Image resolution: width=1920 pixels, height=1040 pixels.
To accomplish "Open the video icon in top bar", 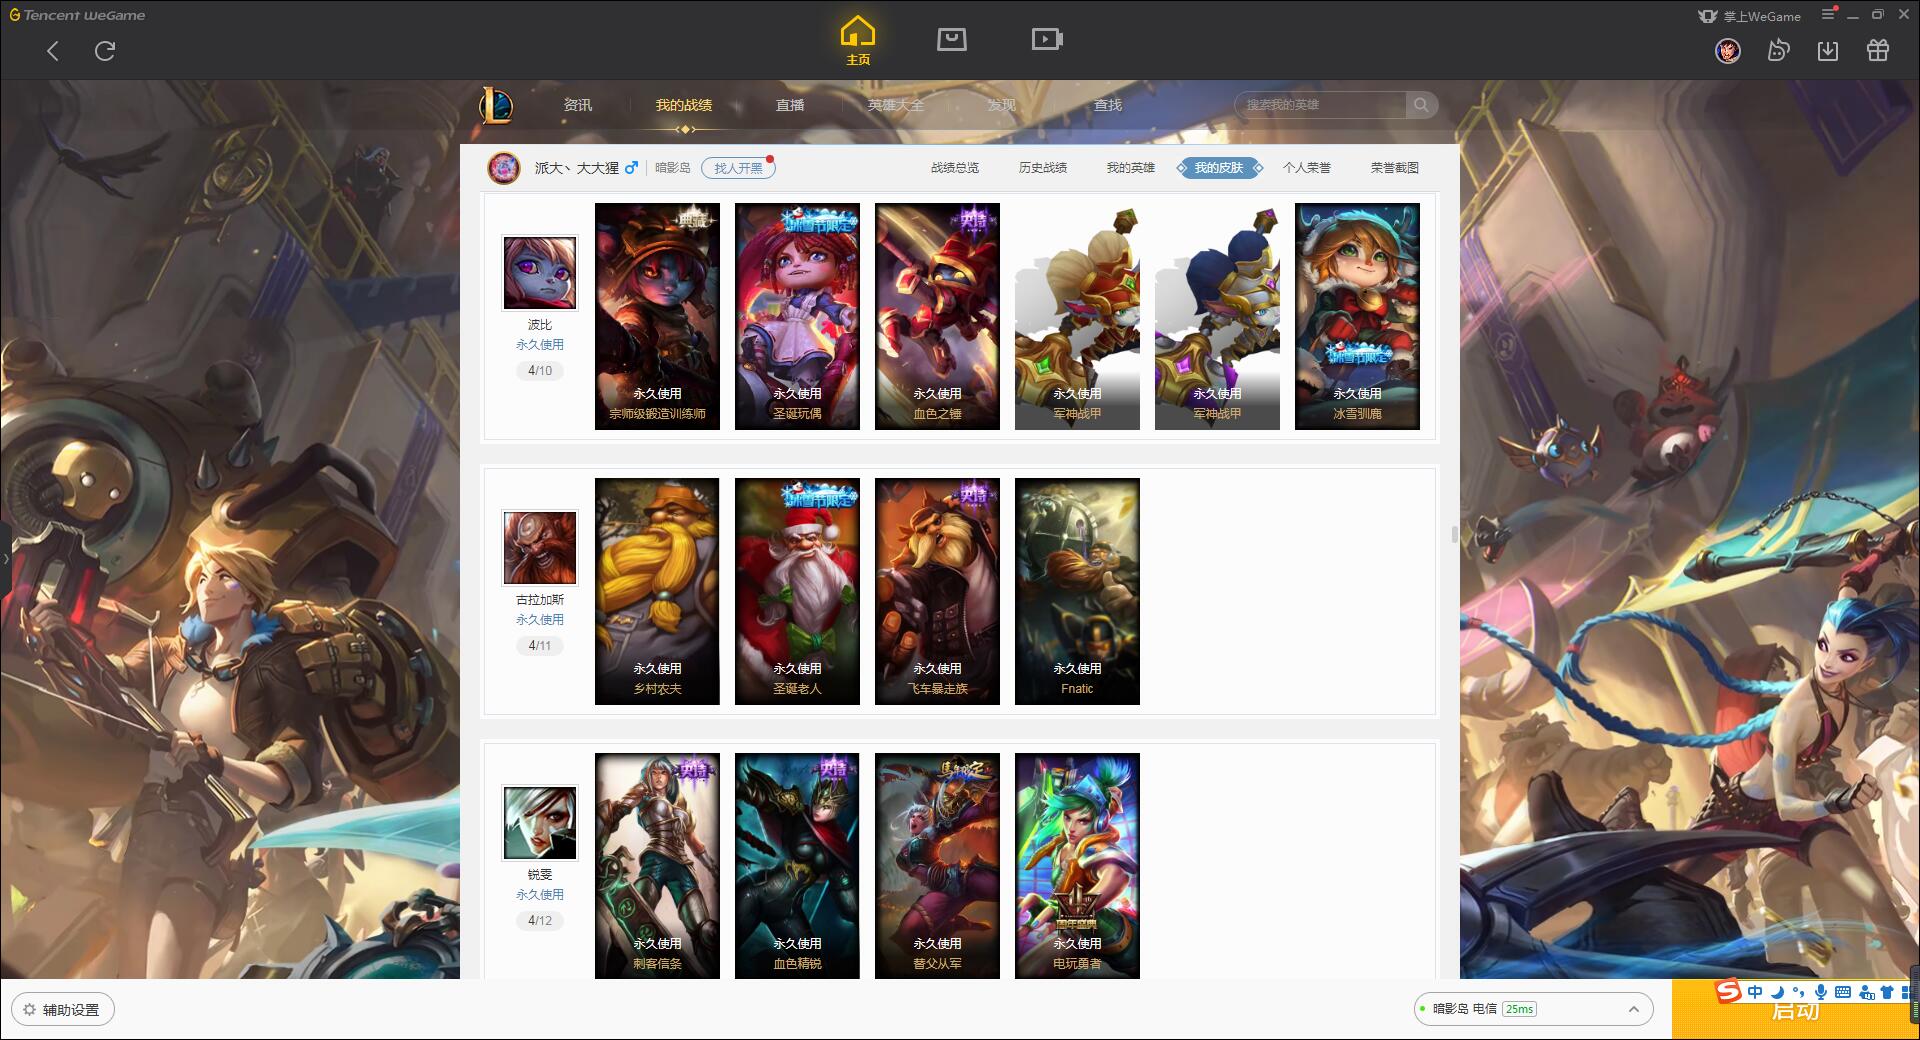I will pos(1047,39).
